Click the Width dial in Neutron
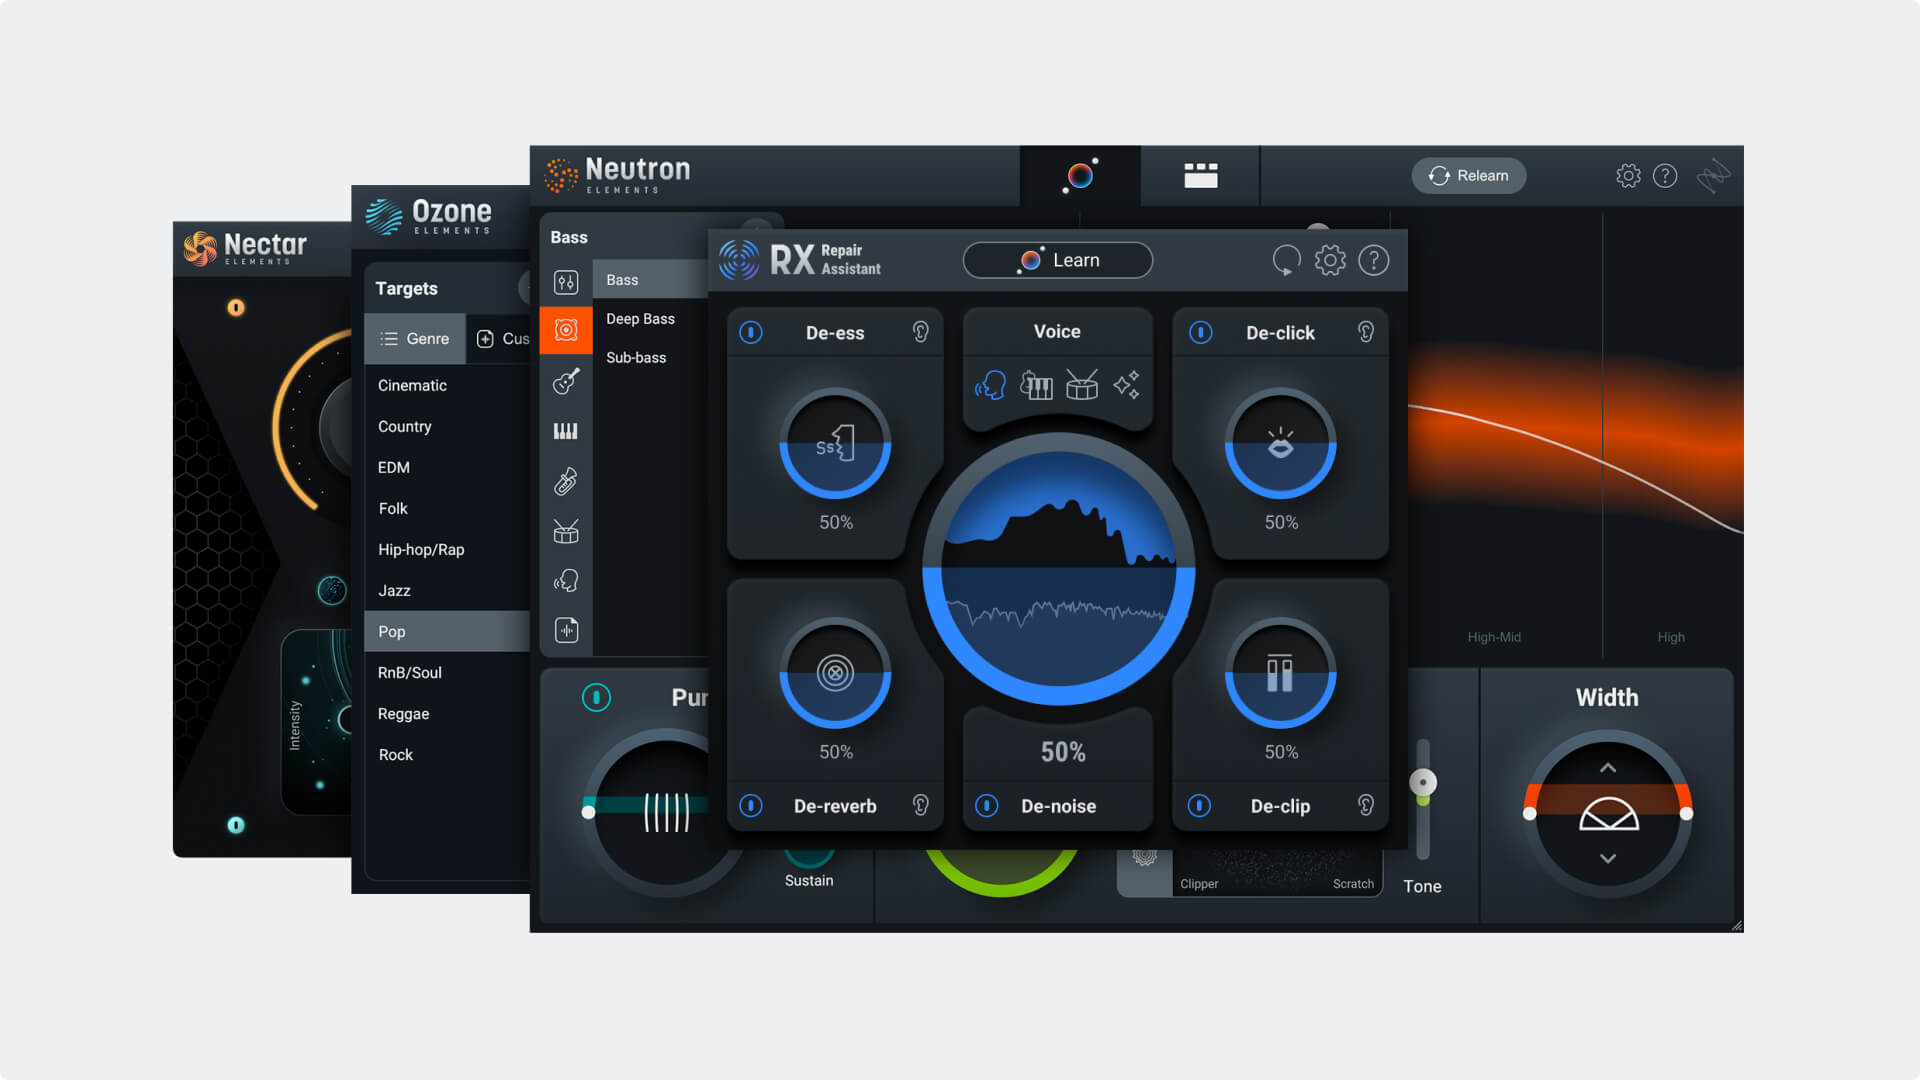 point(1608,813)
